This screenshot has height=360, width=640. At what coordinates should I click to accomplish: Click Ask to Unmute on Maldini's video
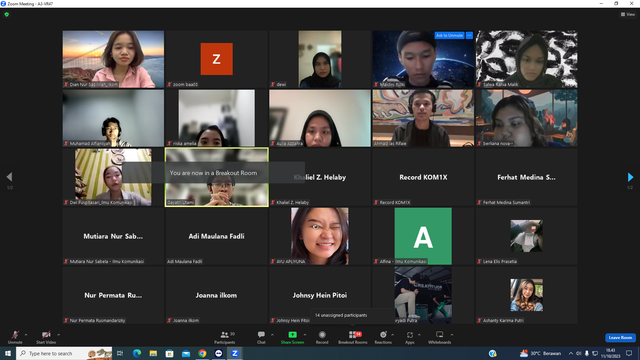coord(449,36)
